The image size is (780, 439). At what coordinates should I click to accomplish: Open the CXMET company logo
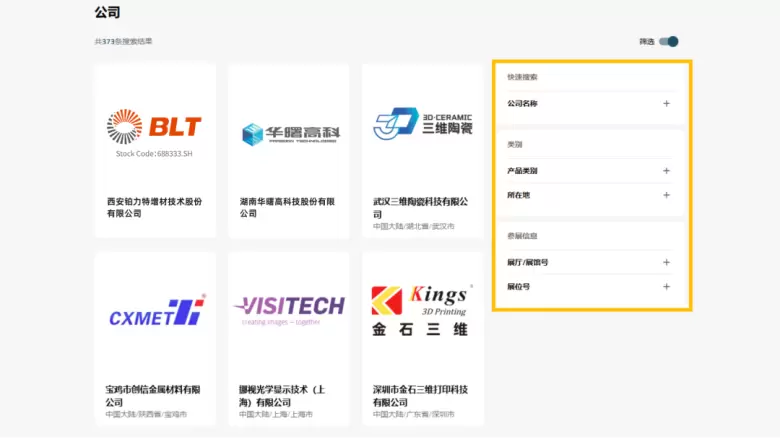point(157,310)
